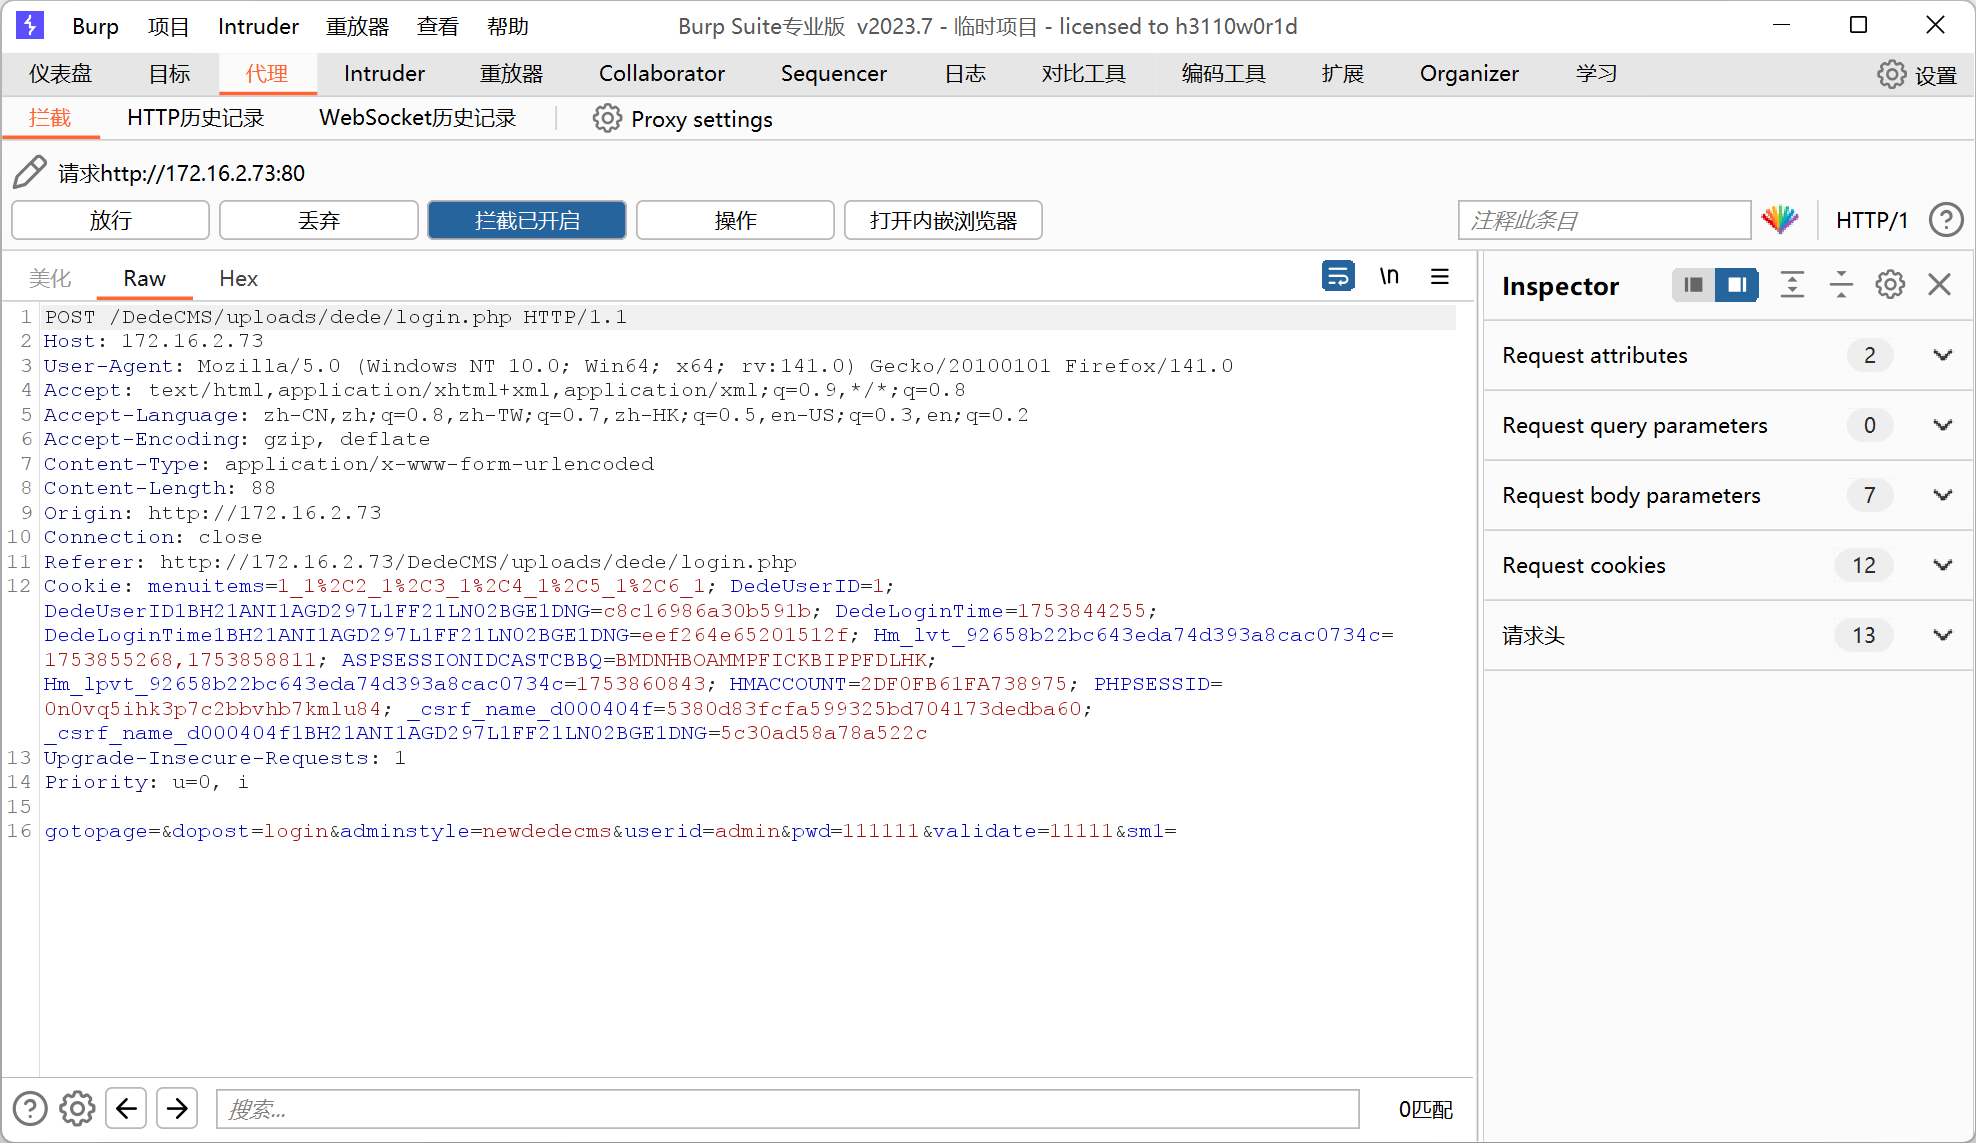
Task: Click the help question mark near HTTP/1
Action: tap(1946, 220)
